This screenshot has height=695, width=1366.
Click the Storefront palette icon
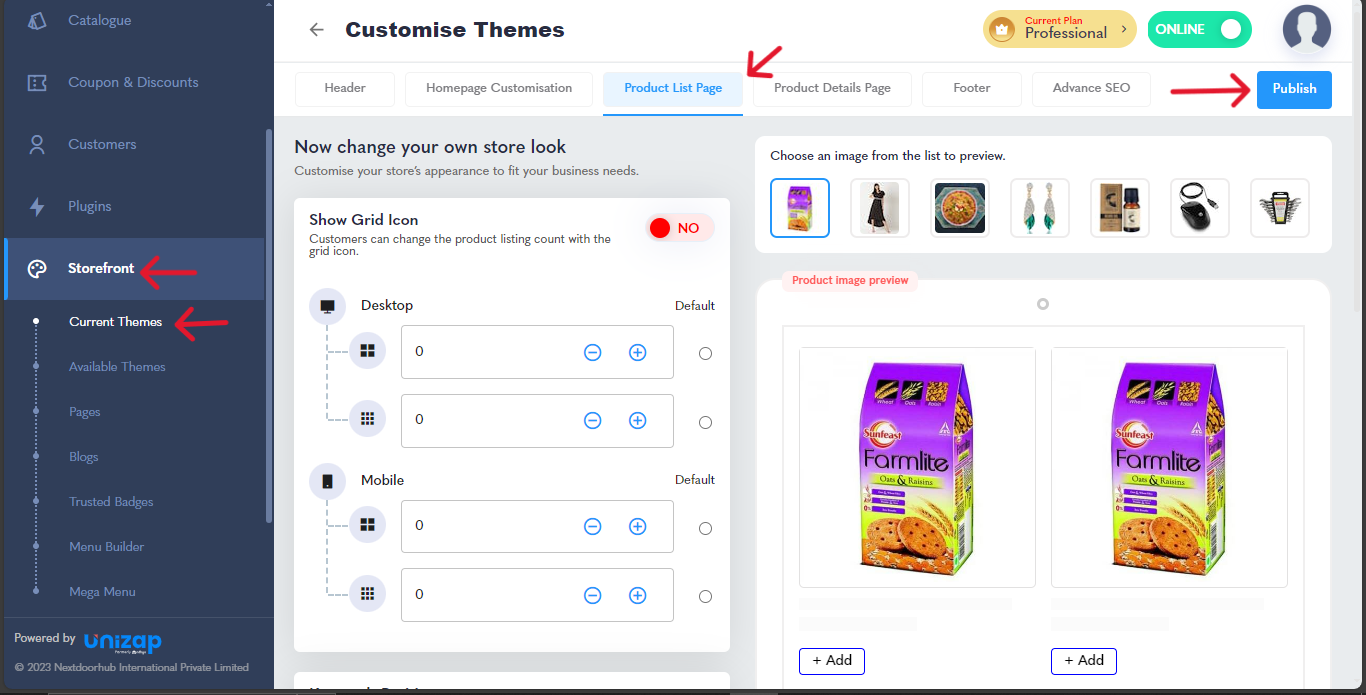[x=37, y=268]
